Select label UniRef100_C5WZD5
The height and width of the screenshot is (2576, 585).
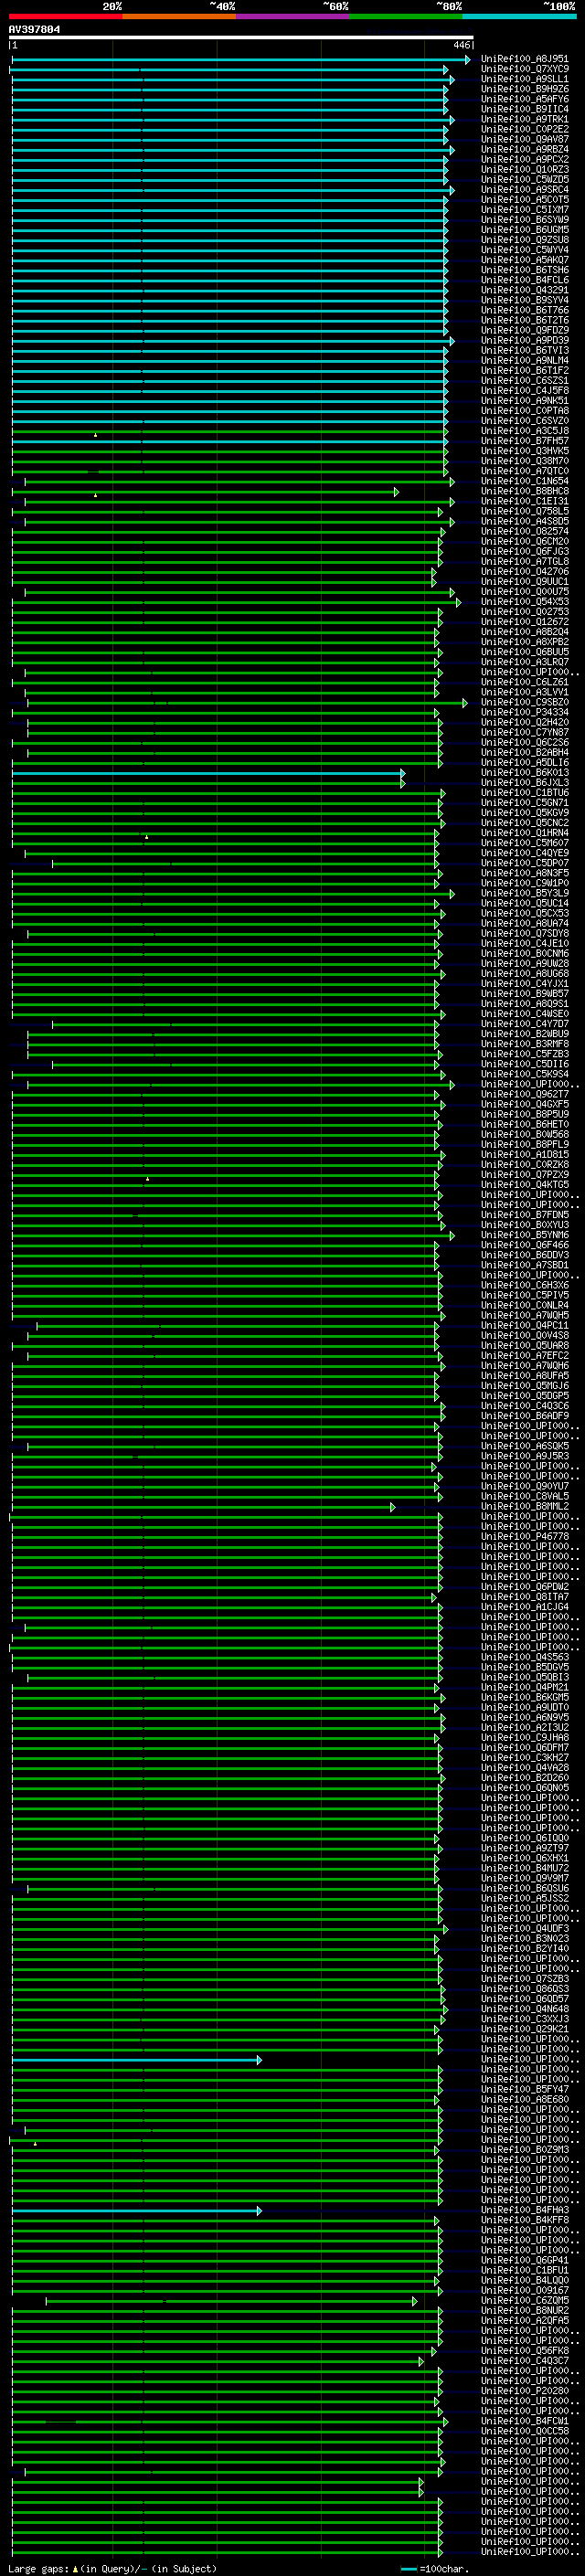pos(524,179)
